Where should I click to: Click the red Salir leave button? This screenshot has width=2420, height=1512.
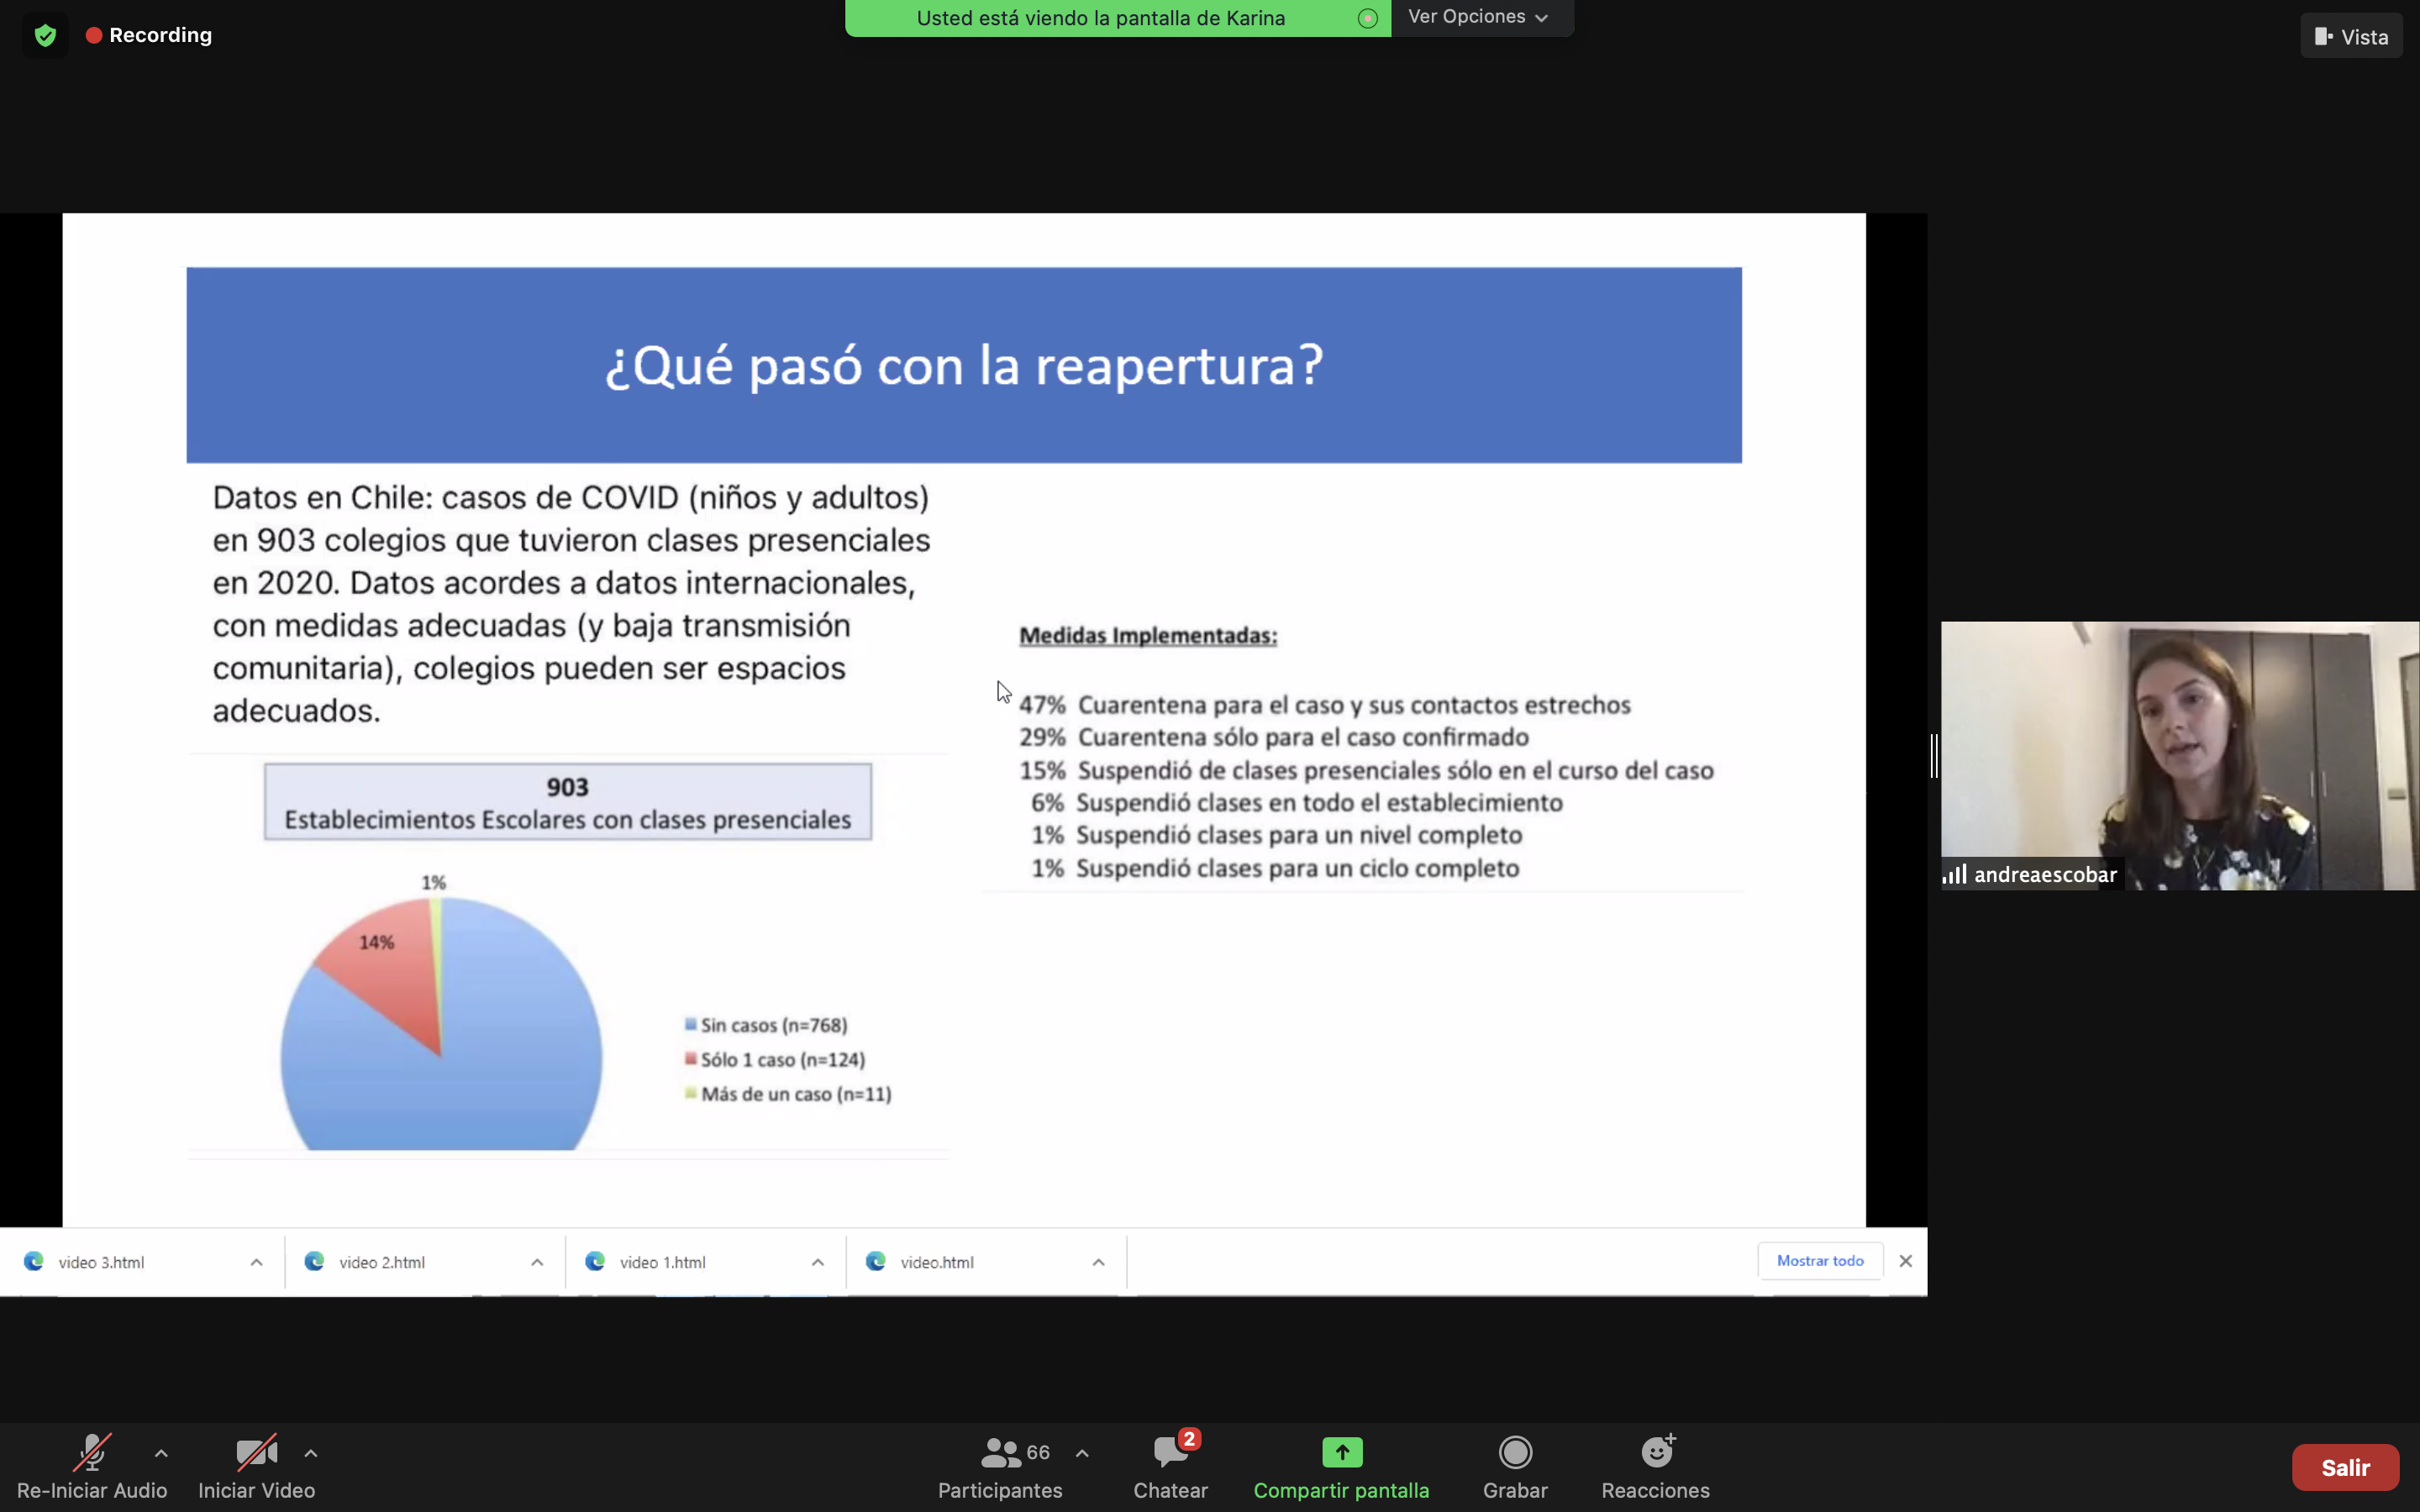coord(2345,1467)
